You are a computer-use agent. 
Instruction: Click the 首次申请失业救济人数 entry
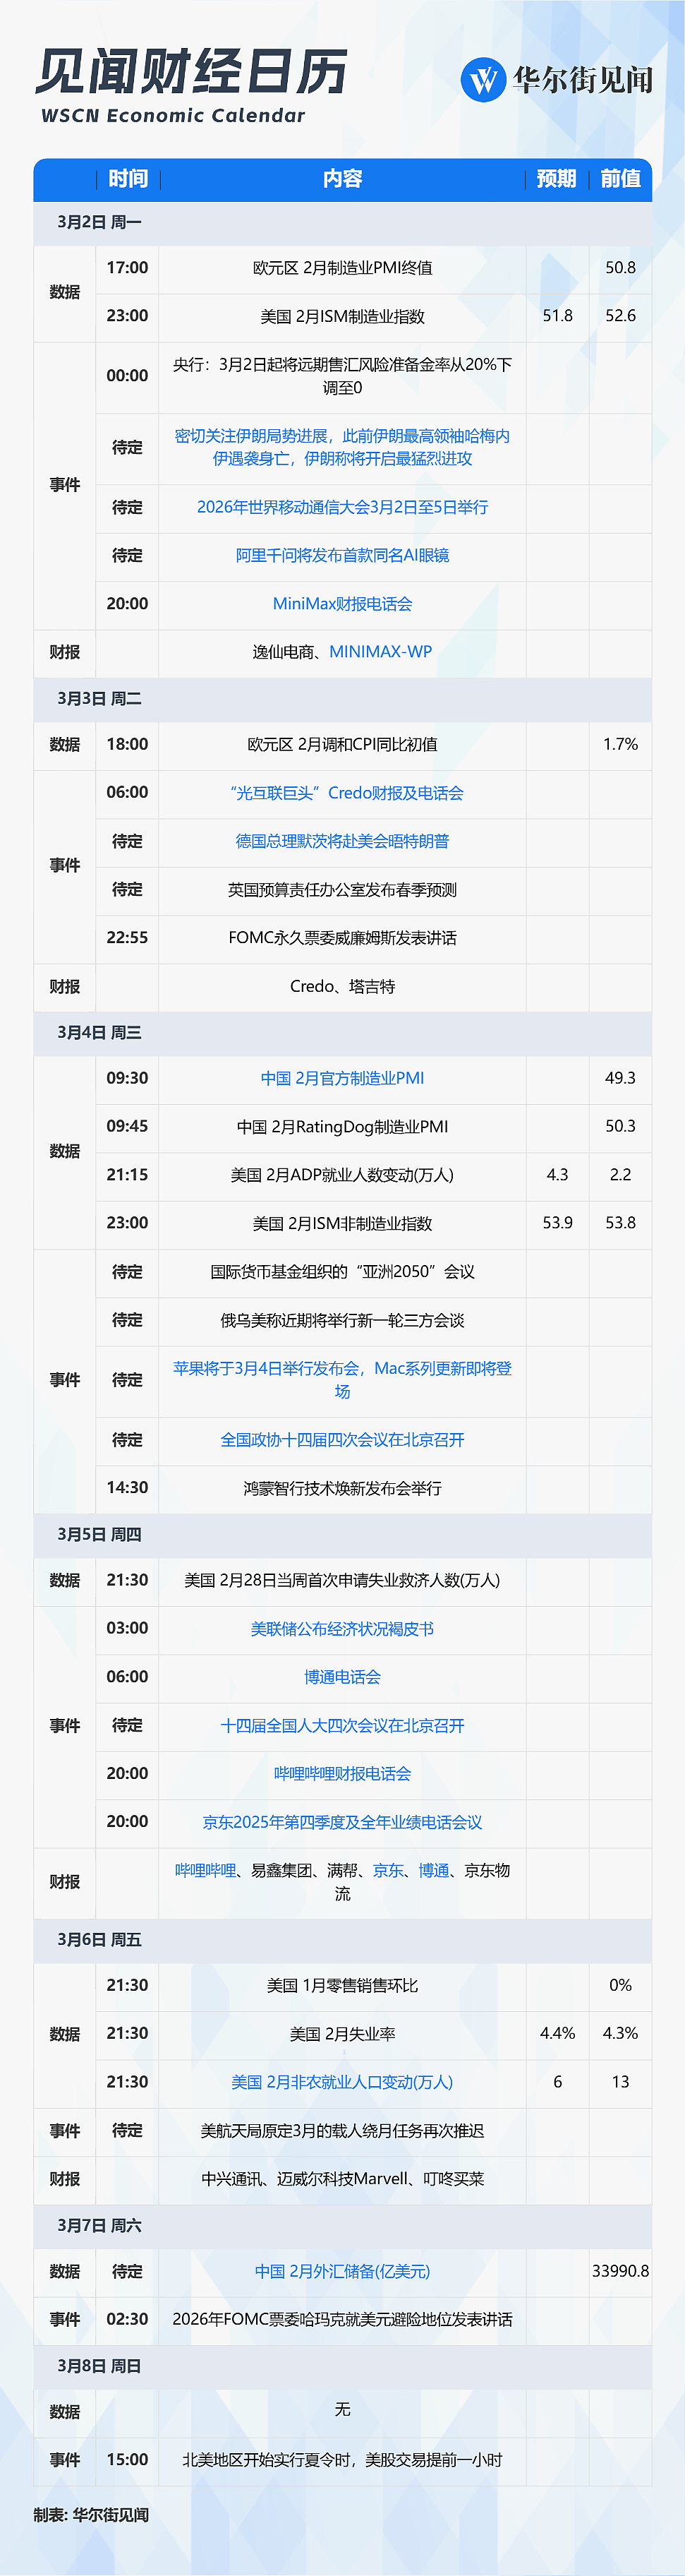tap(342, 1580)
